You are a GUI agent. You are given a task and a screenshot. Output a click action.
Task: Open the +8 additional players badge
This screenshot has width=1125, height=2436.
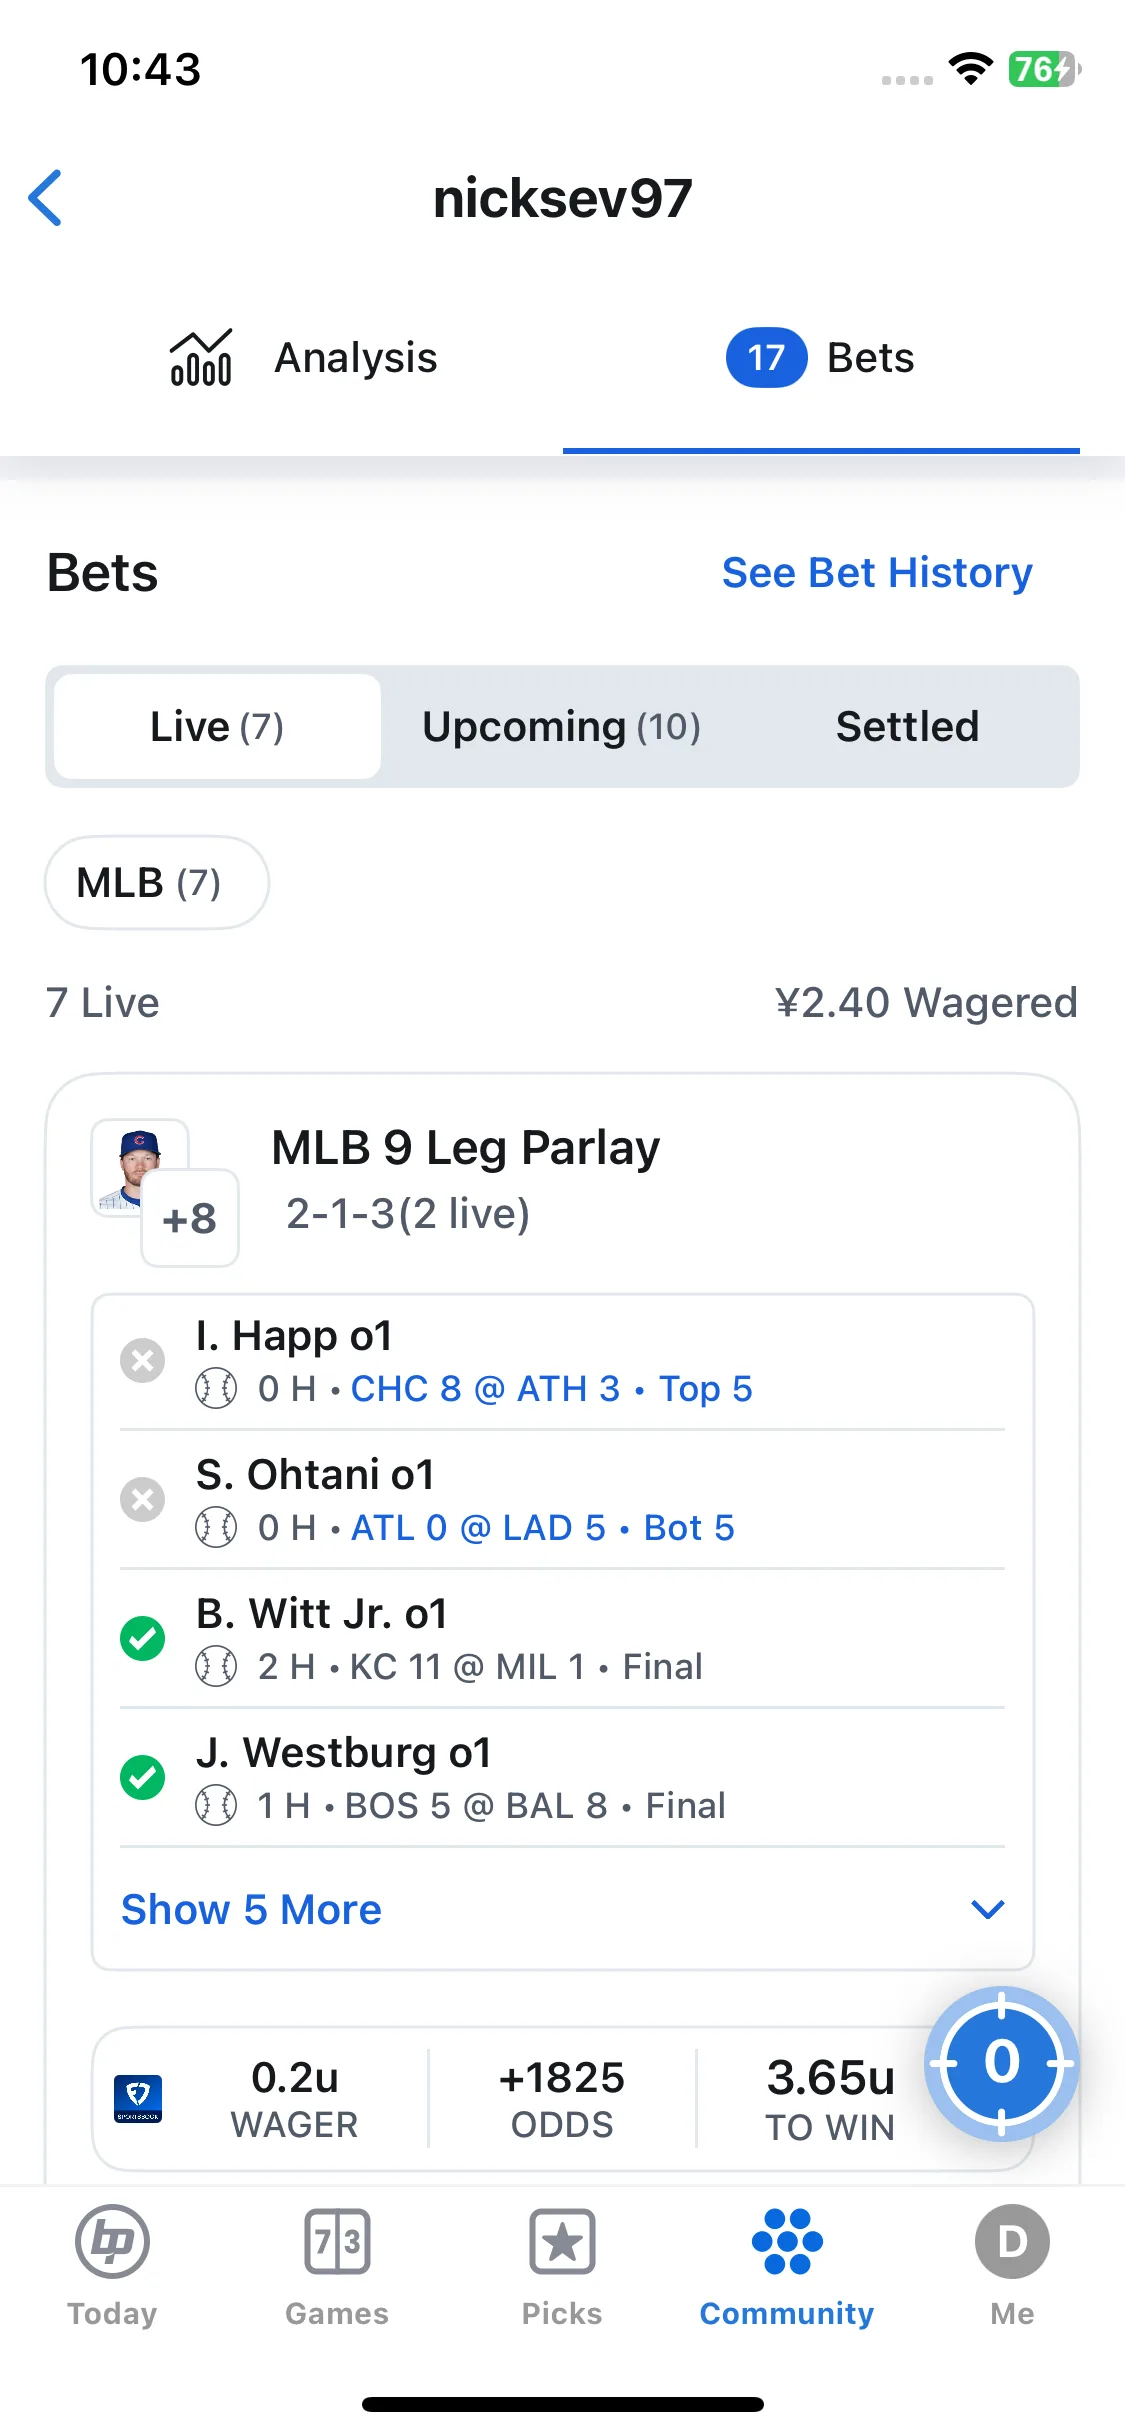pyautogui.click(x=190, y=1218)
